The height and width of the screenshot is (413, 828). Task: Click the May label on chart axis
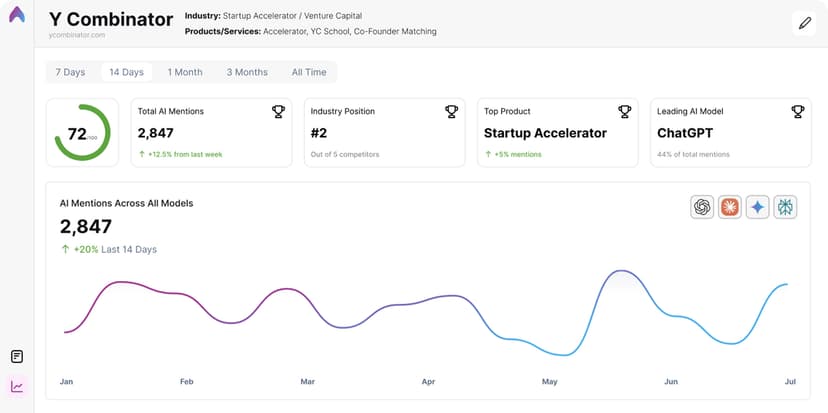point(550,381)
